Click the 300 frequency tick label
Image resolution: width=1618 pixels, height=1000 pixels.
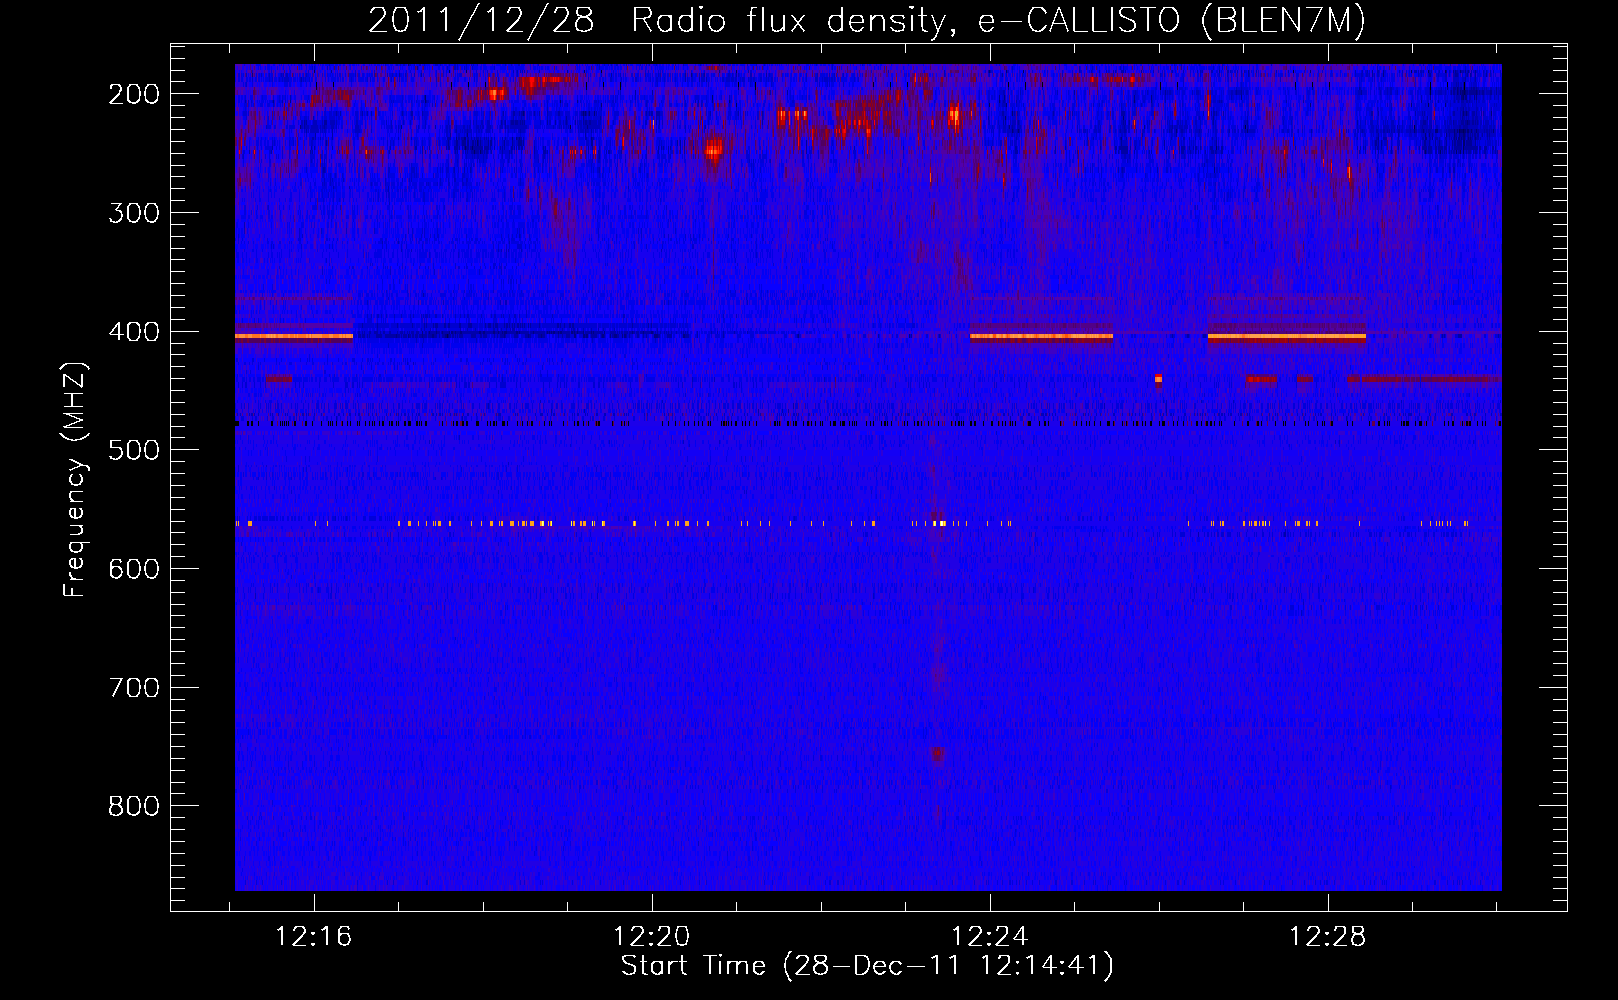(134, 213)
